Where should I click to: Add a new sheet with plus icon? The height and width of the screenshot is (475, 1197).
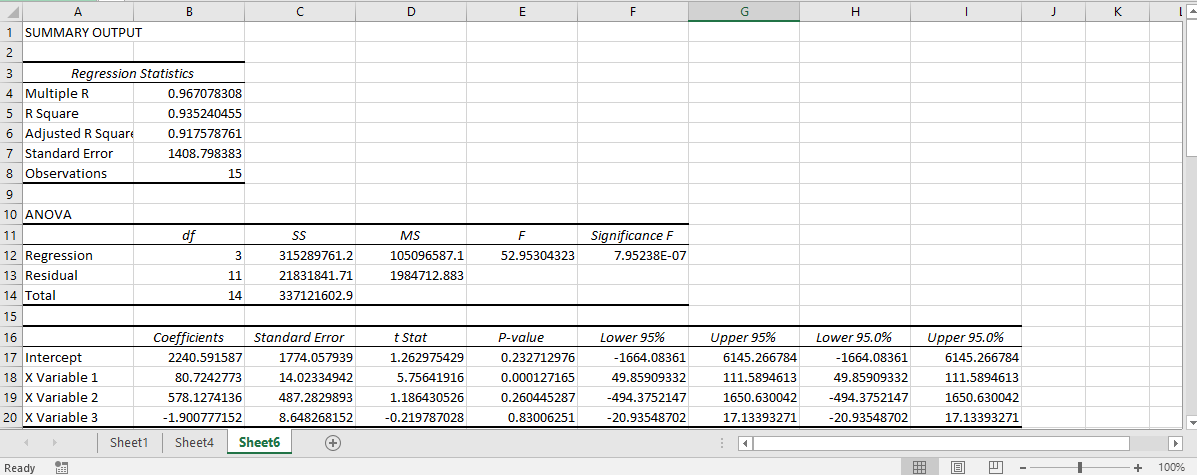(332, 443)
